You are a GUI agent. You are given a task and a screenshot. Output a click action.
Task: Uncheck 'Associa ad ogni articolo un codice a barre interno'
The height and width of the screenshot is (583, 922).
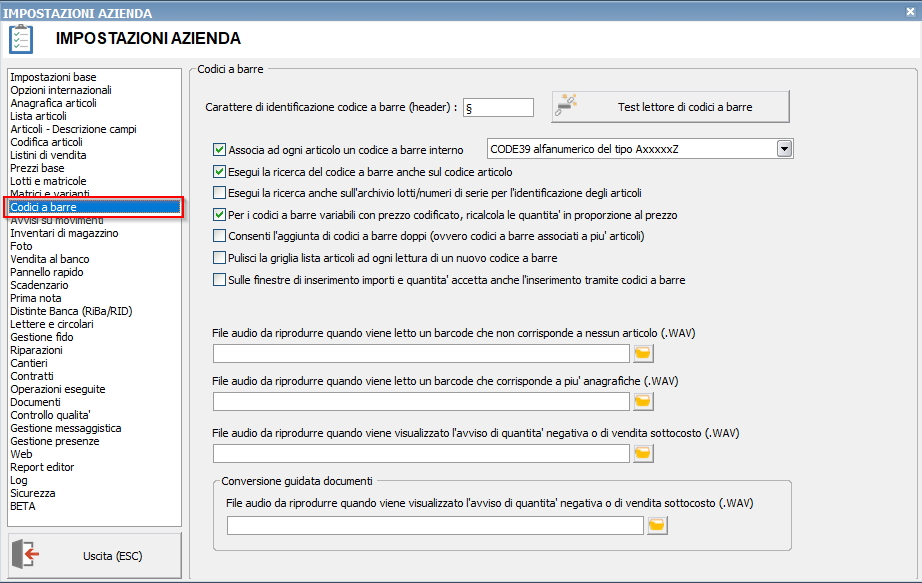click(x=220, y=150)
